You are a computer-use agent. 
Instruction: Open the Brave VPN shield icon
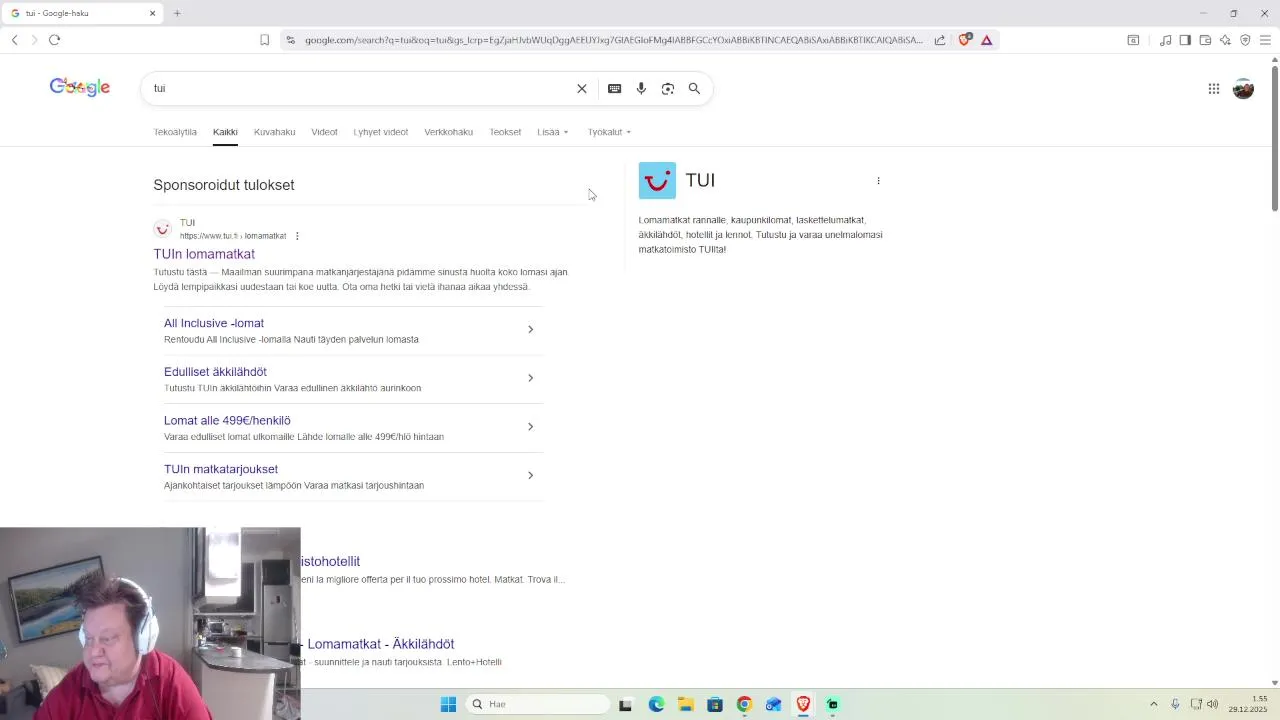tap(1245, 40)
